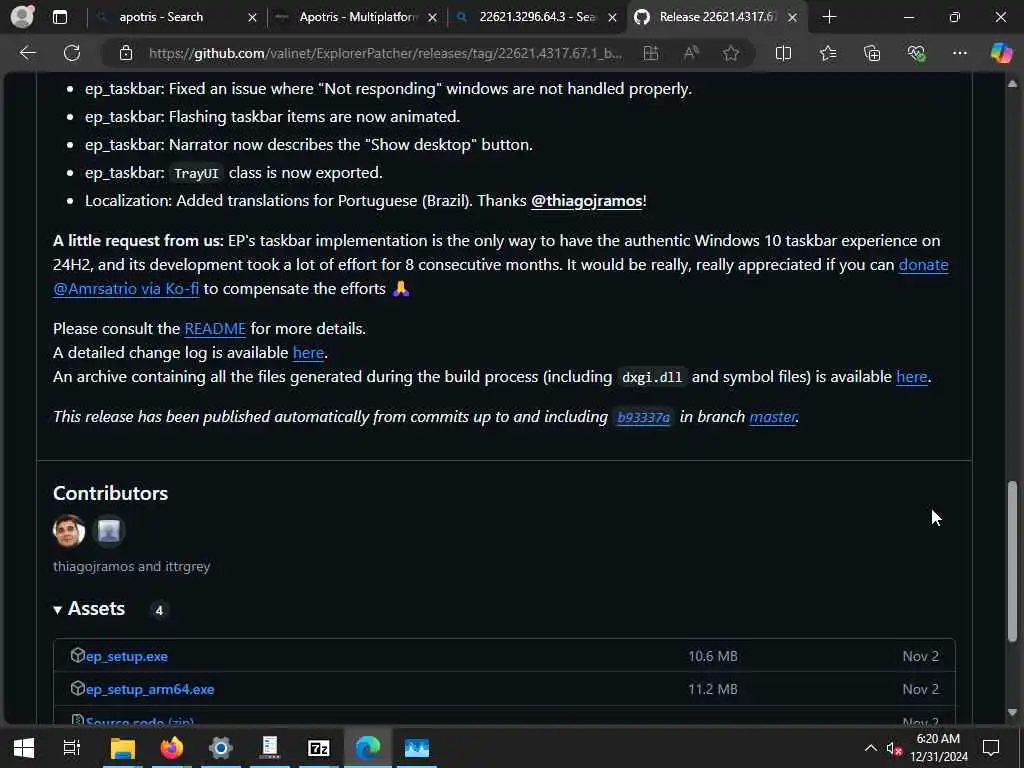Open the tab actions menu icon
Viewport: 1024px width, 768px height.
click(59, 17)
